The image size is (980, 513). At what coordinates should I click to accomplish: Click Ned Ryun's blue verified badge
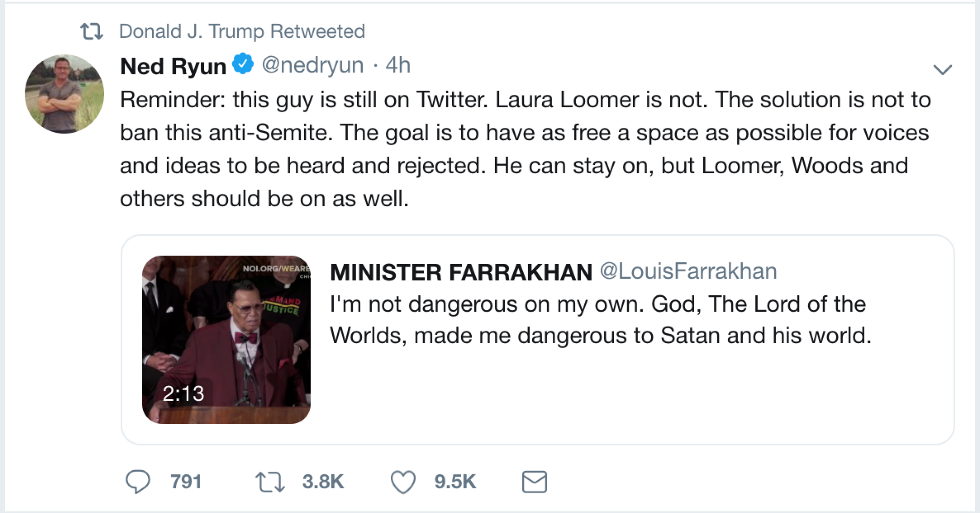[242, 66]
